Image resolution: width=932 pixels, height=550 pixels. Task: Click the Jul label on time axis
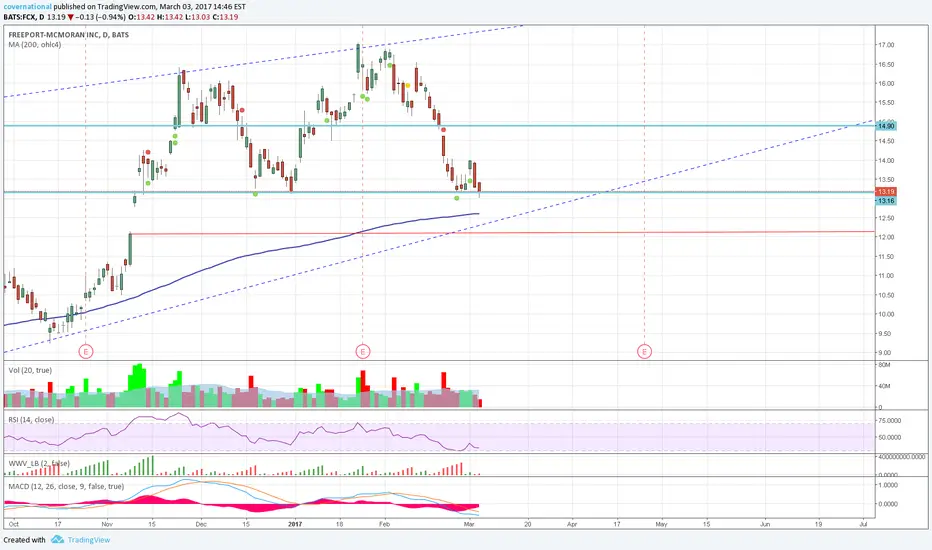863,524
